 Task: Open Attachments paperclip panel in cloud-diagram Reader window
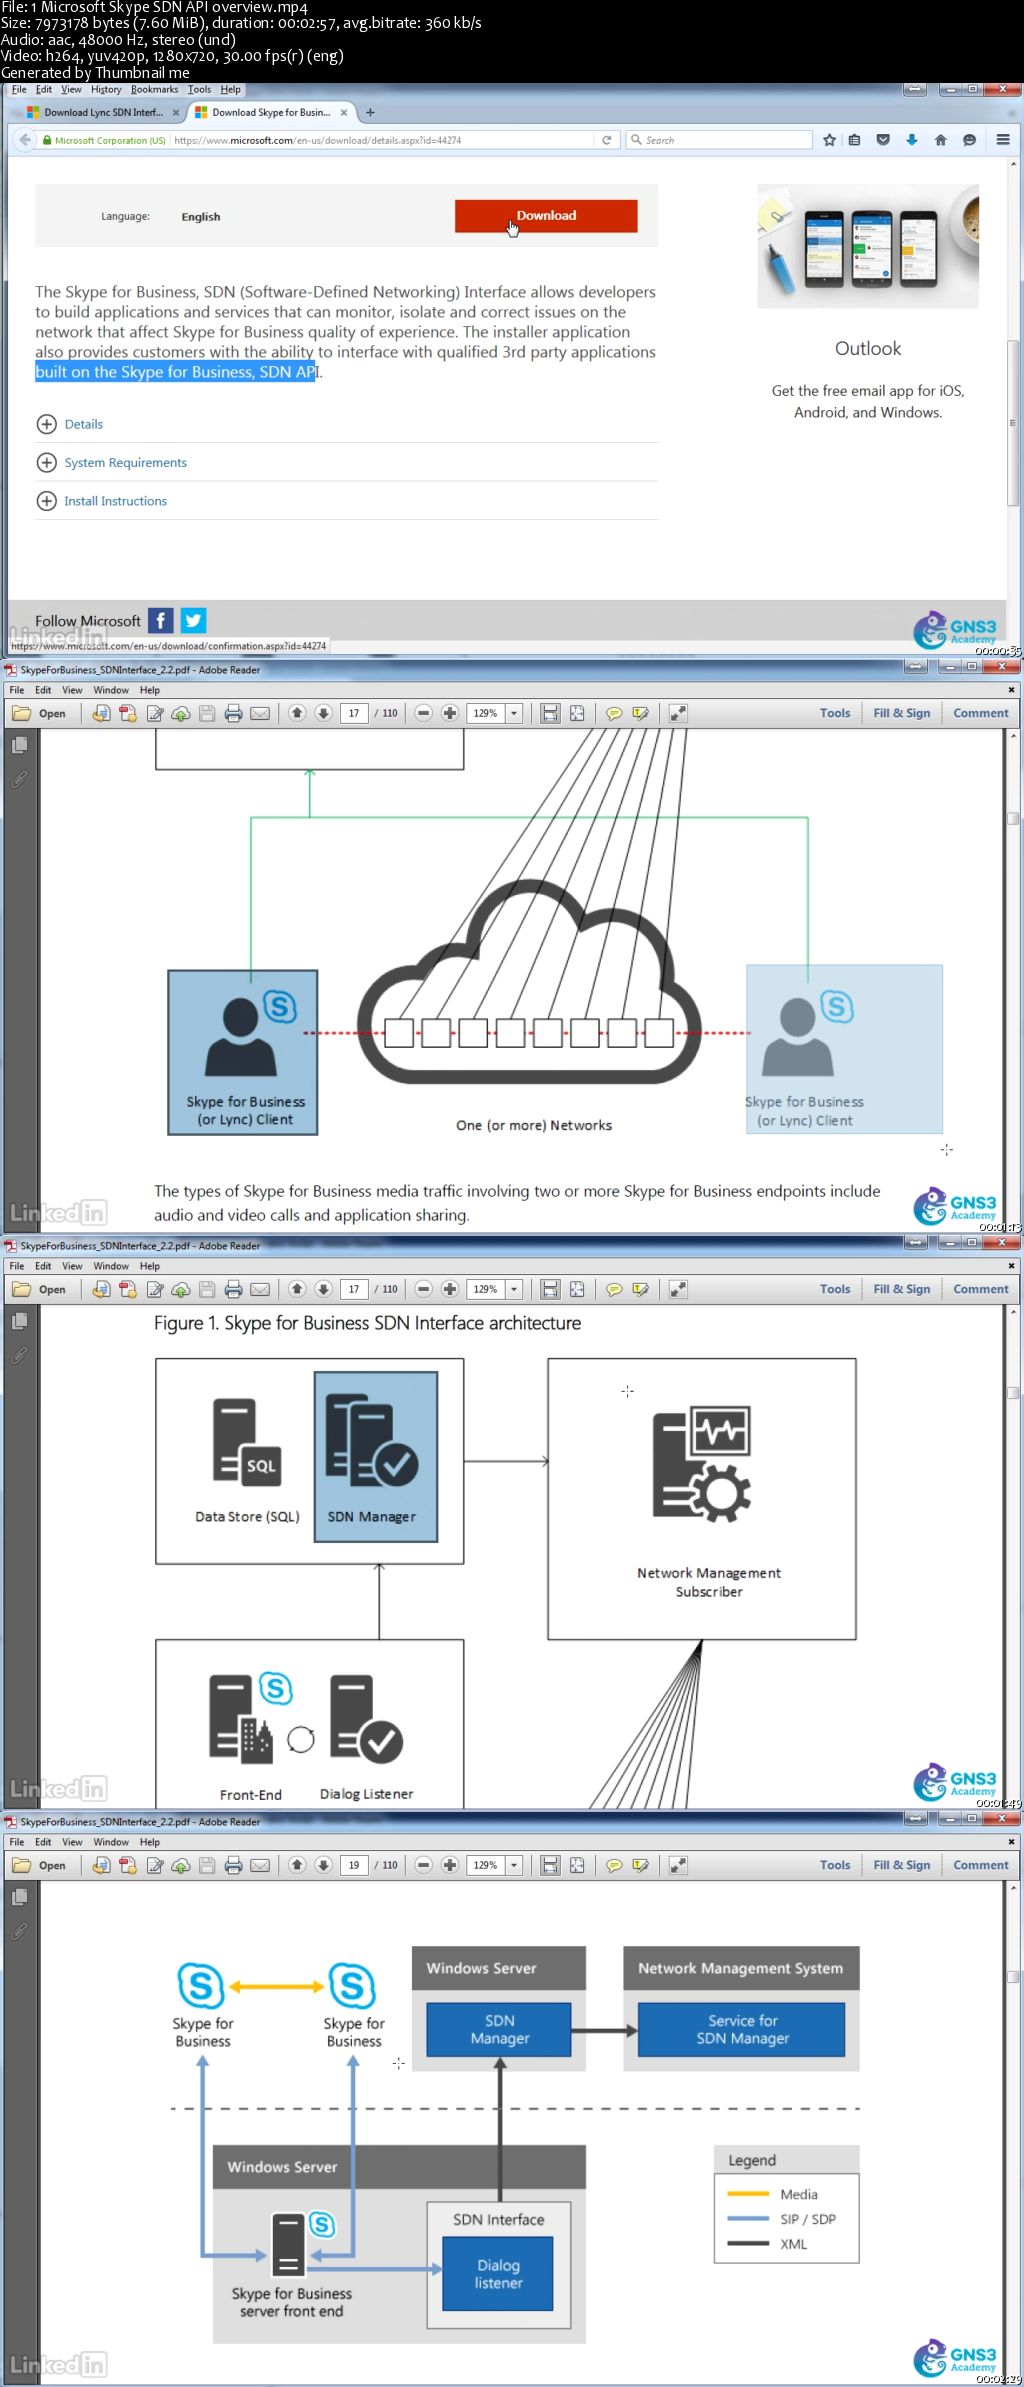[x=19, y=780]
